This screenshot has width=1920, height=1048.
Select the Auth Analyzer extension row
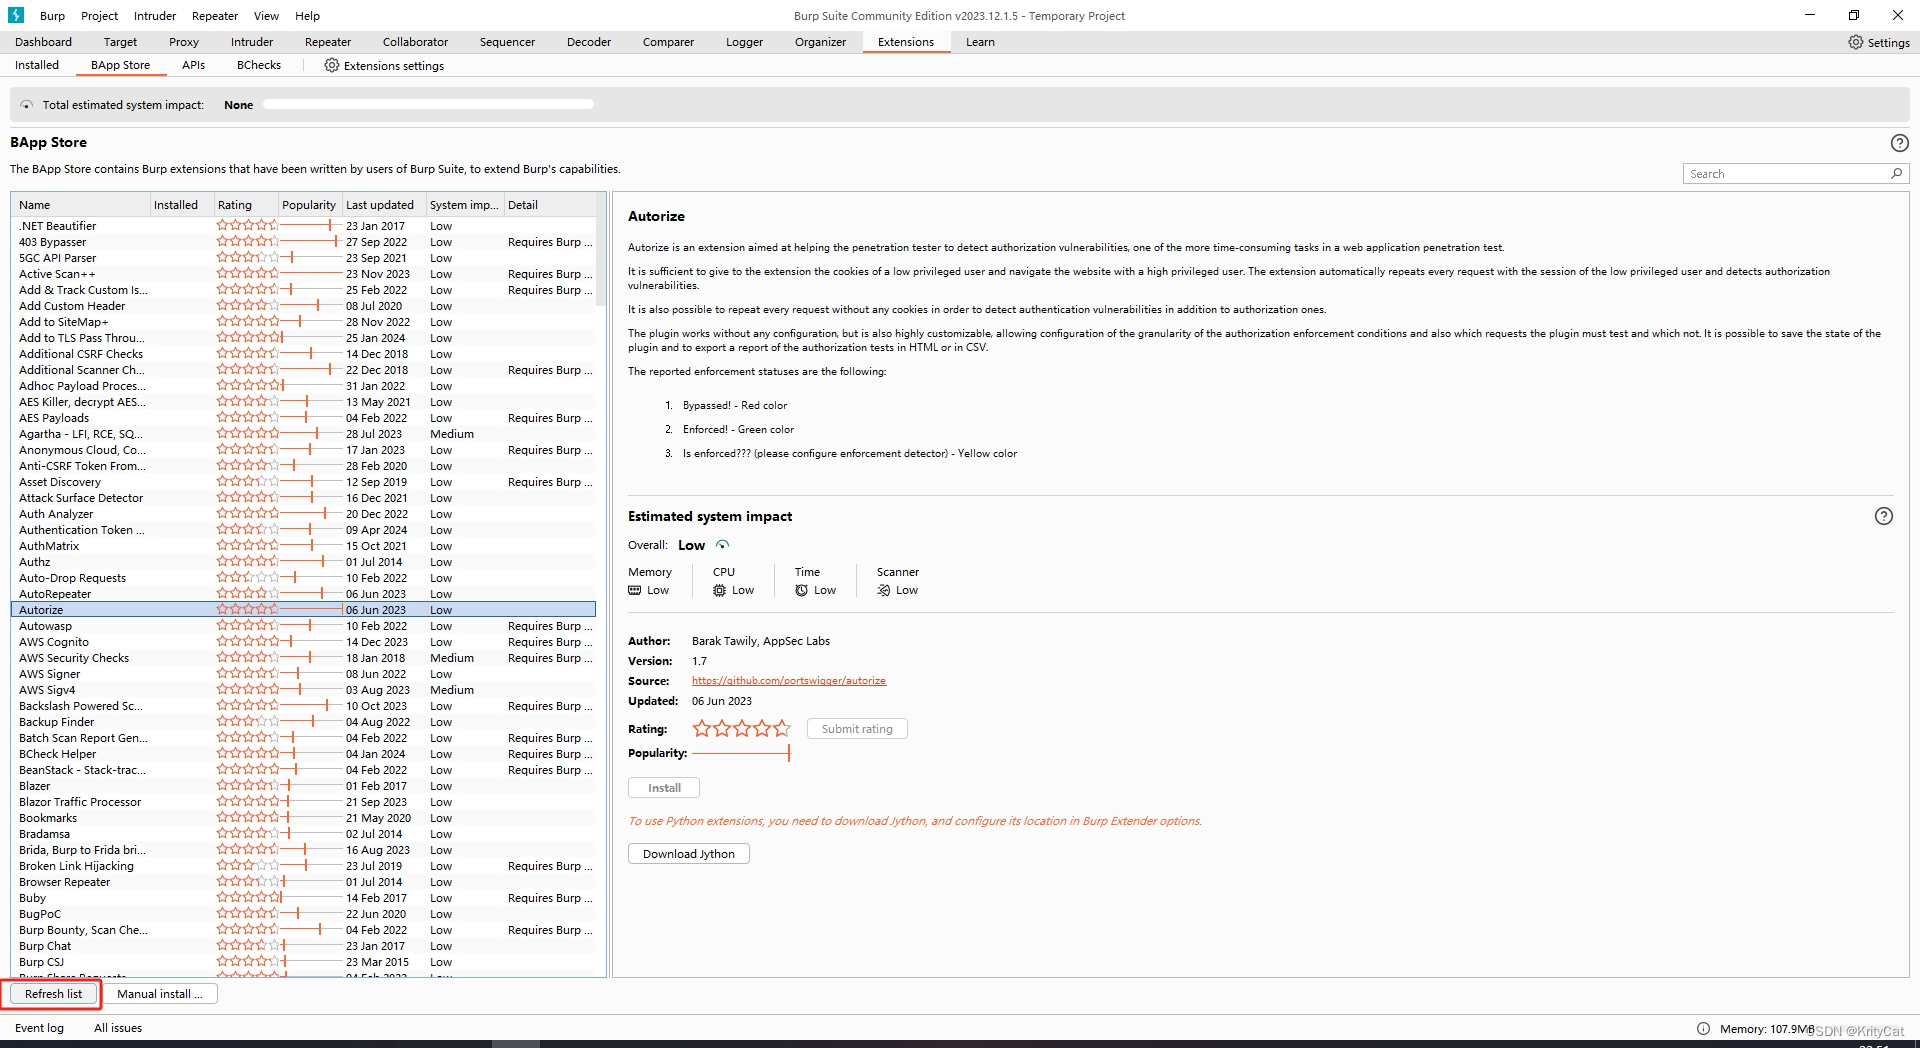(304, 514)
